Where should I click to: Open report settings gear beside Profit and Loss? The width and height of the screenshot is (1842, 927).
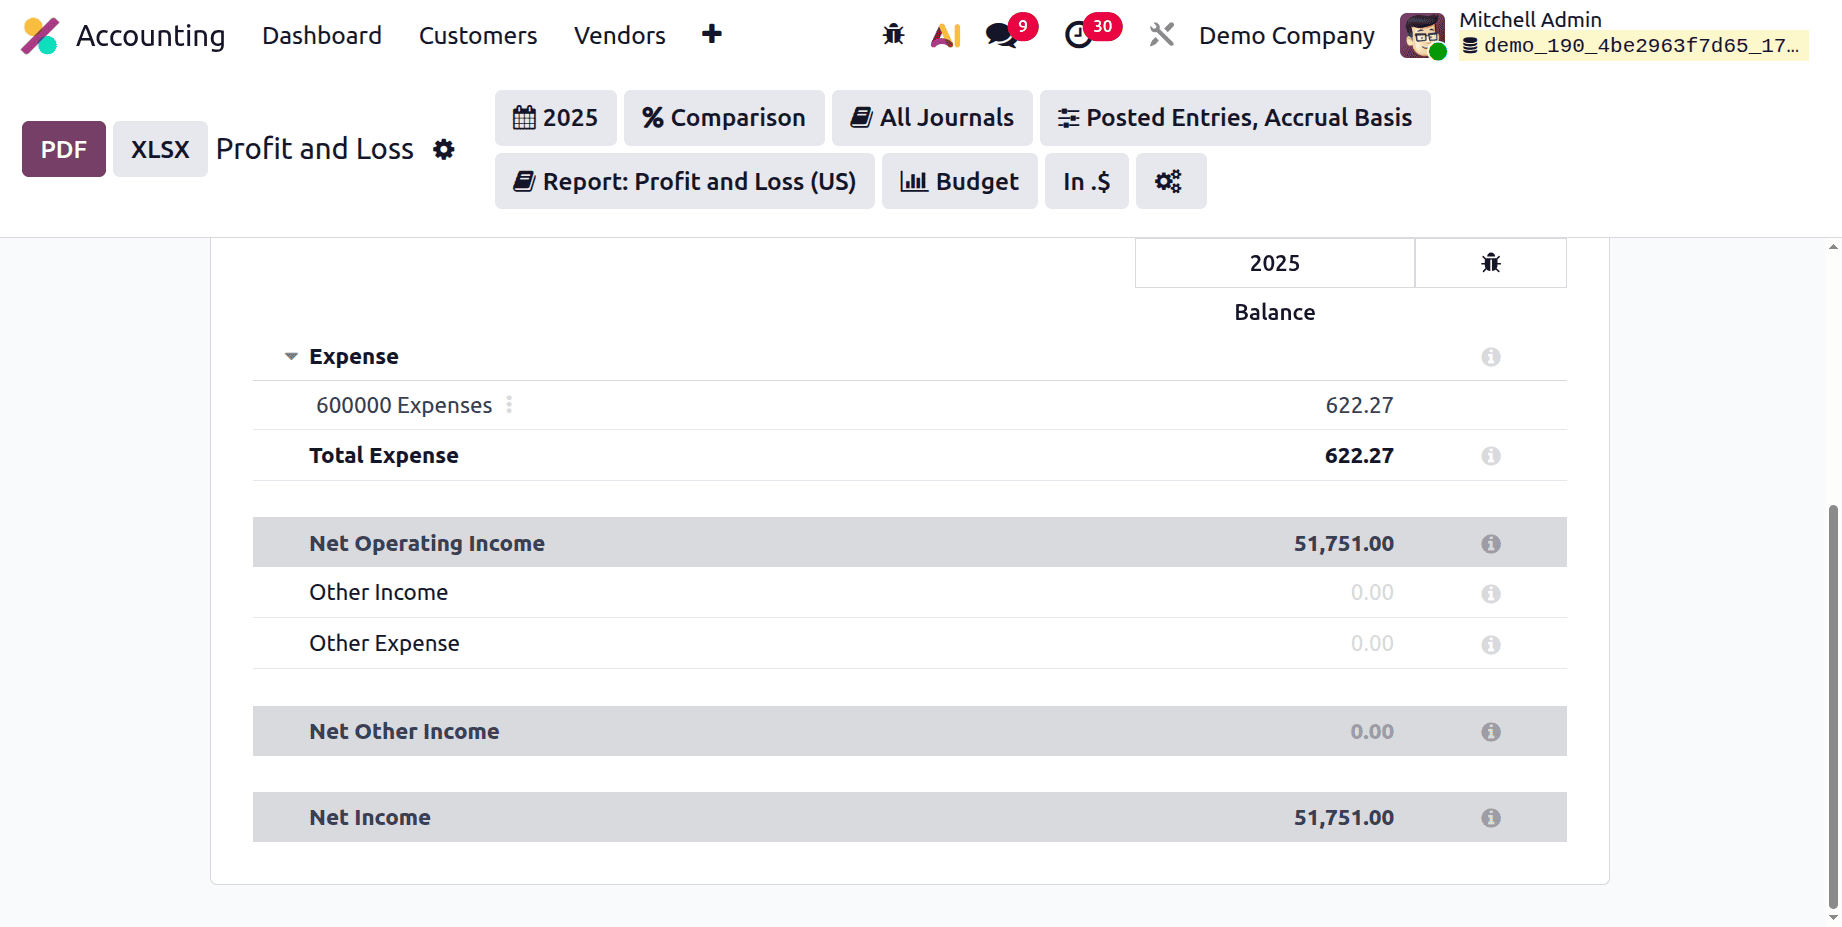443,149
